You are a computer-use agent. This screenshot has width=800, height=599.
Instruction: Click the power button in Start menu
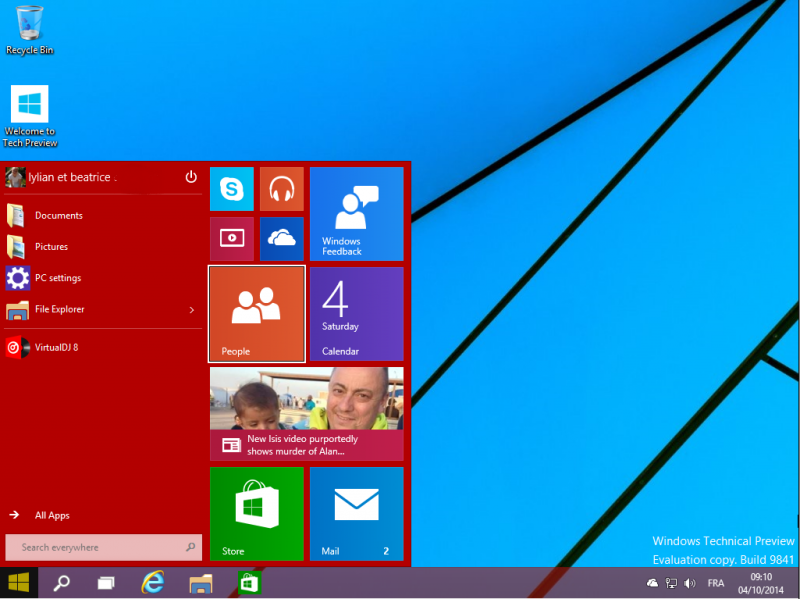point(191,177)
